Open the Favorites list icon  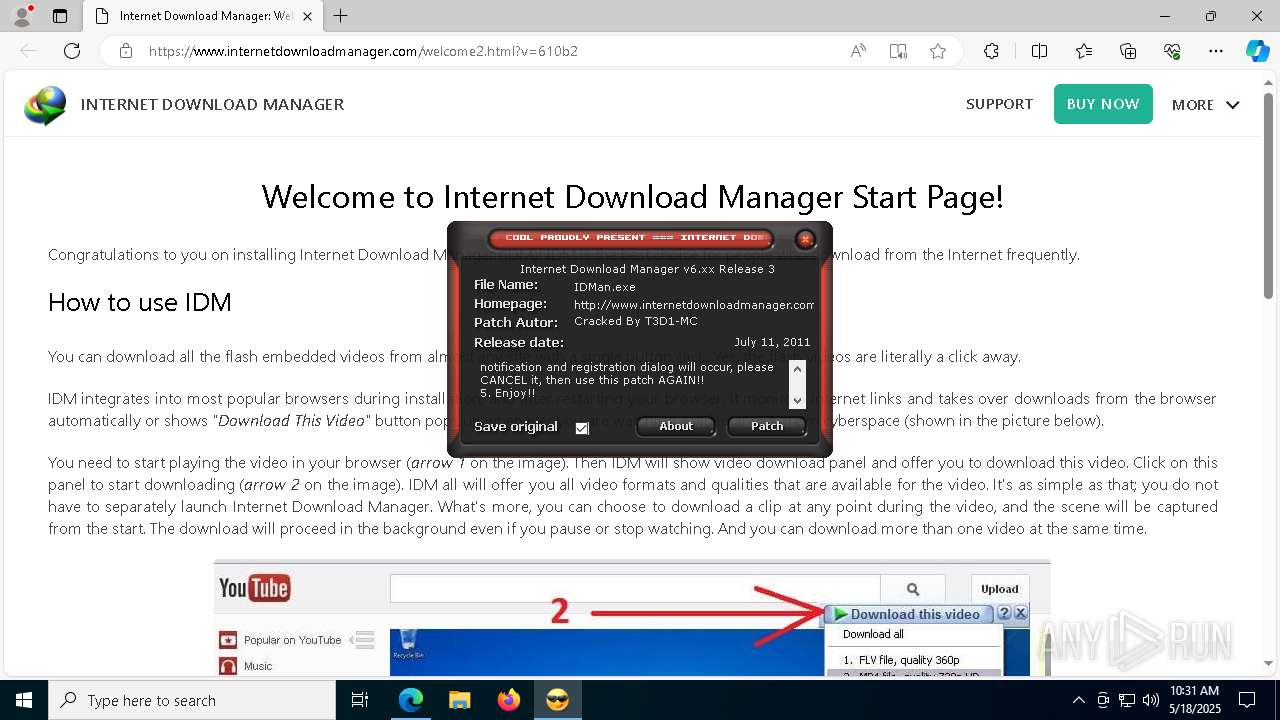pos(1084,51)
